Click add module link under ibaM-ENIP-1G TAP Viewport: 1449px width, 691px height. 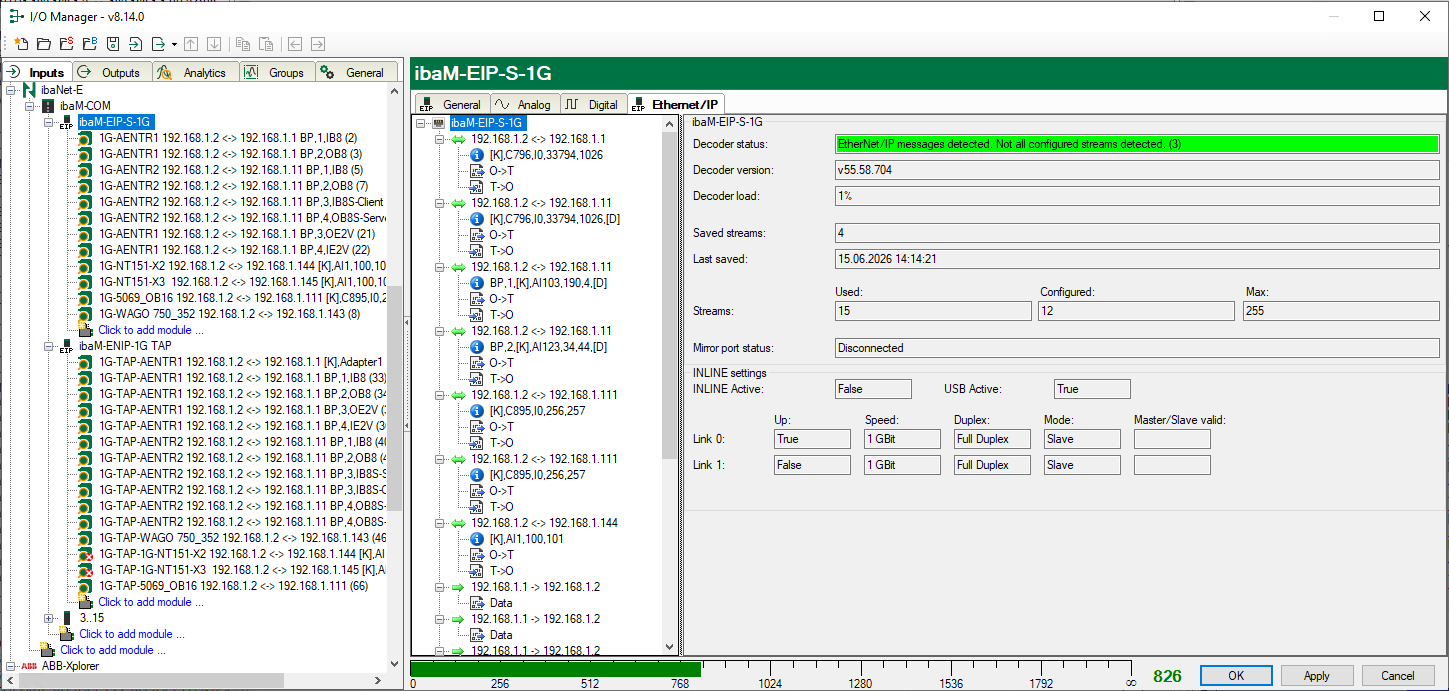click(150, 602)
